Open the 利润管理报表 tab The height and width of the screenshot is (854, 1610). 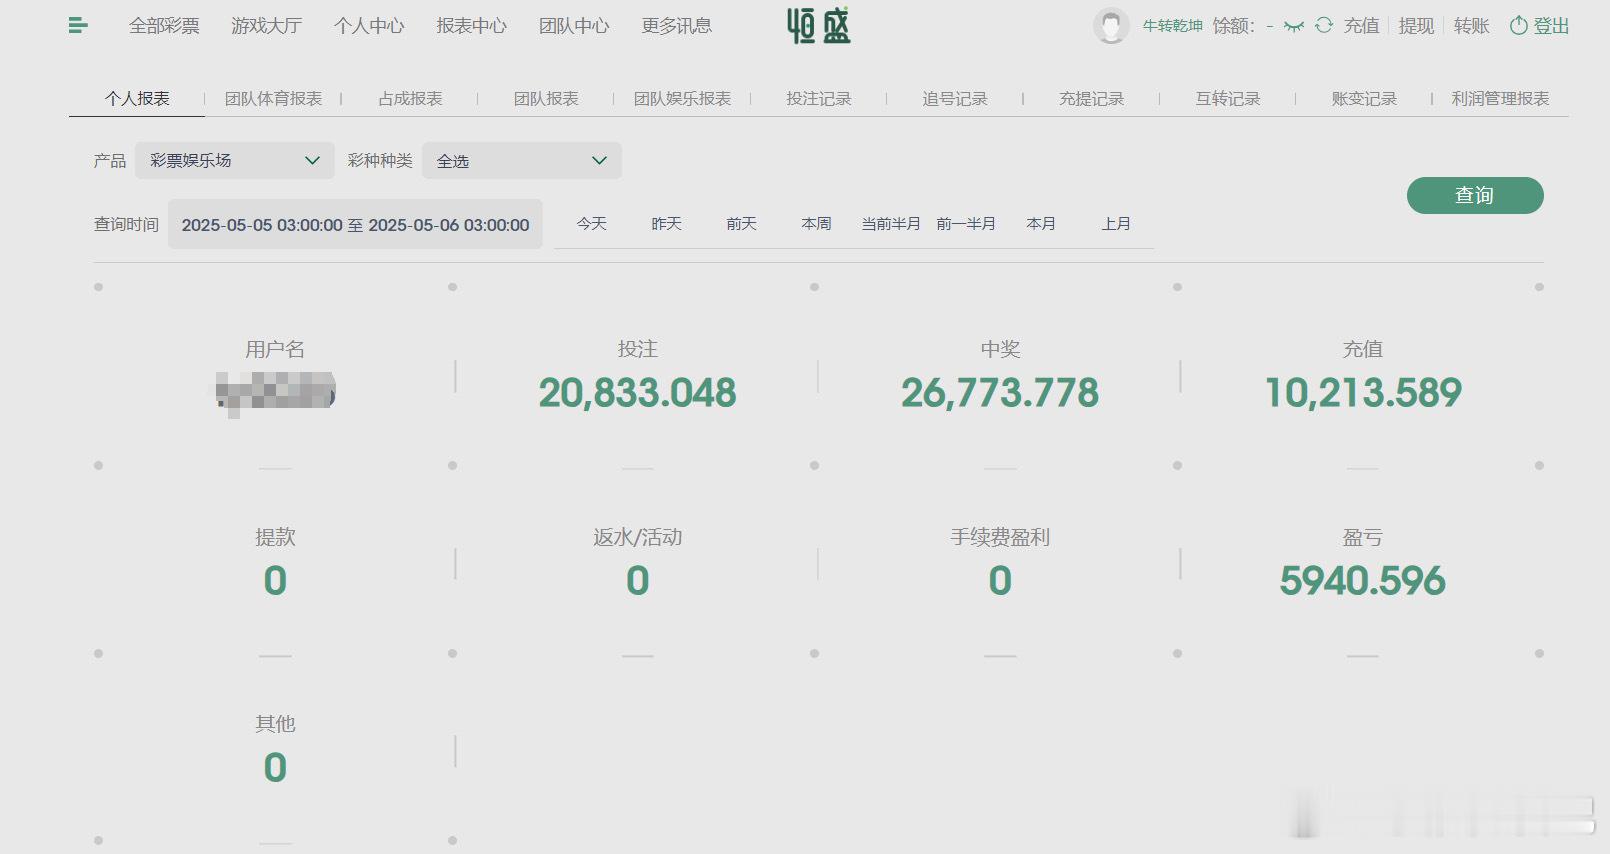[1500, 98]
